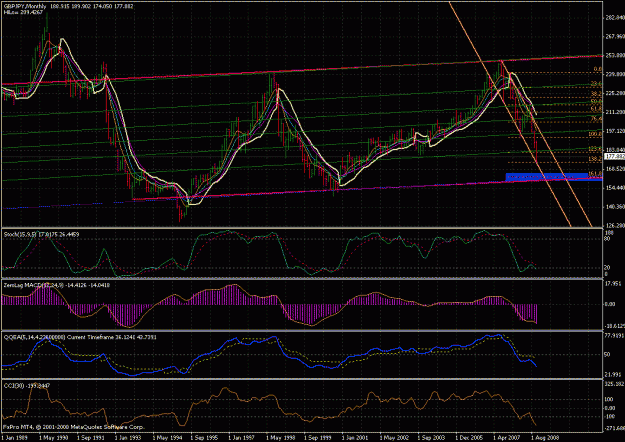Screen dimensions: 625x442
Task: Click the FxPro MT4 MetaQuotes copyright text
Action: [x=74, y=427]
